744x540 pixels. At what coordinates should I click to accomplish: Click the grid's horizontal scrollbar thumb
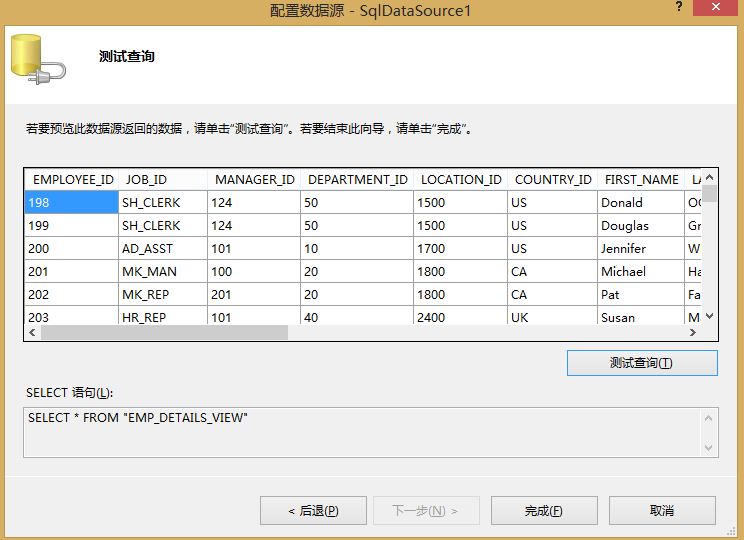pyautogui.click(x=164, y=332)
